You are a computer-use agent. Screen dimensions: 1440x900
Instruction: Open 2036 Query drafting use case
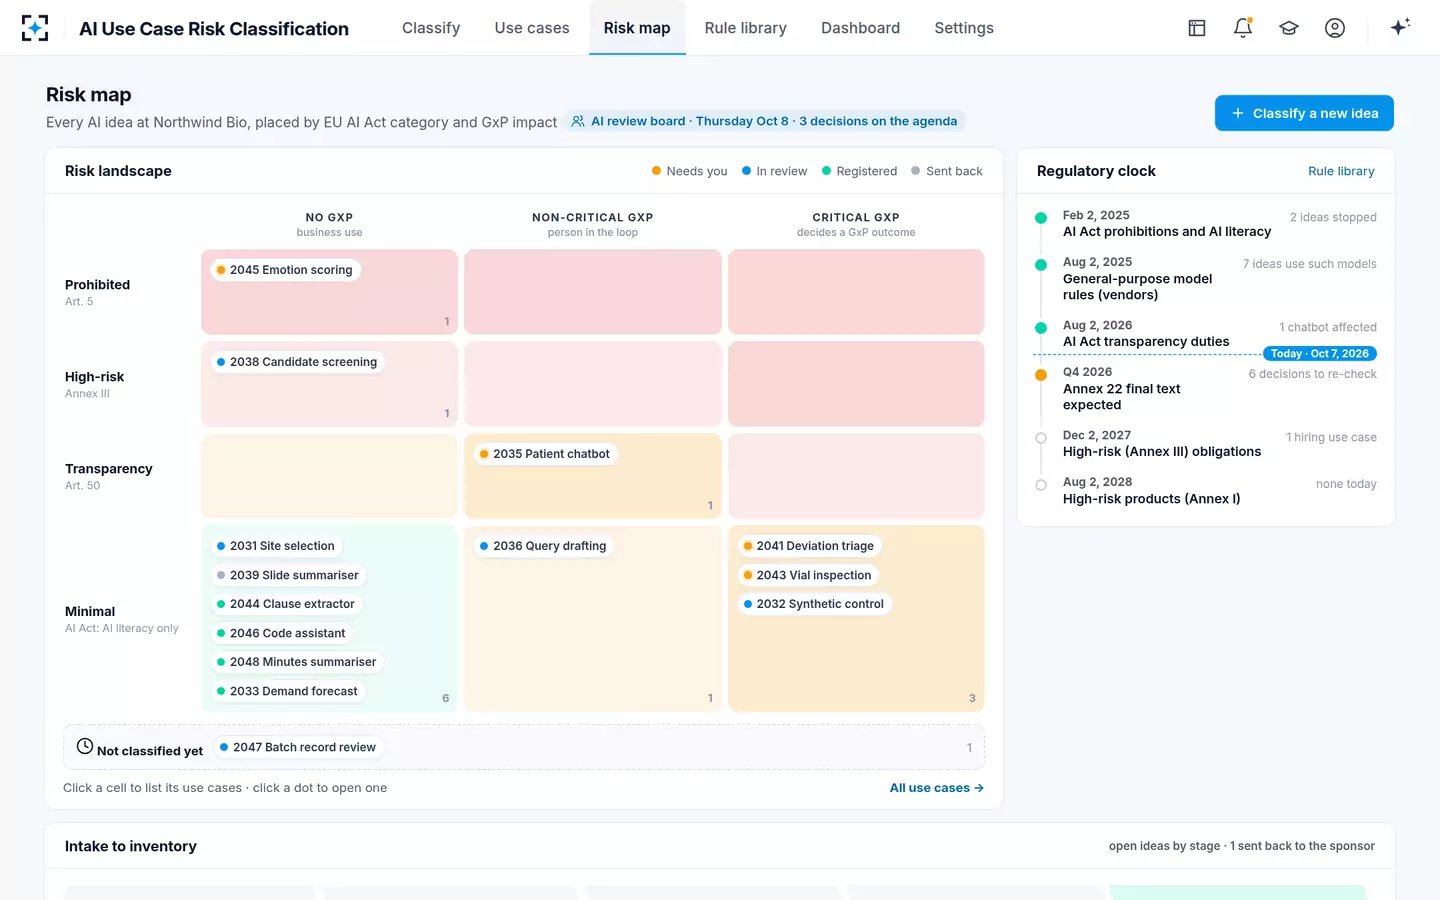(543, 546)
